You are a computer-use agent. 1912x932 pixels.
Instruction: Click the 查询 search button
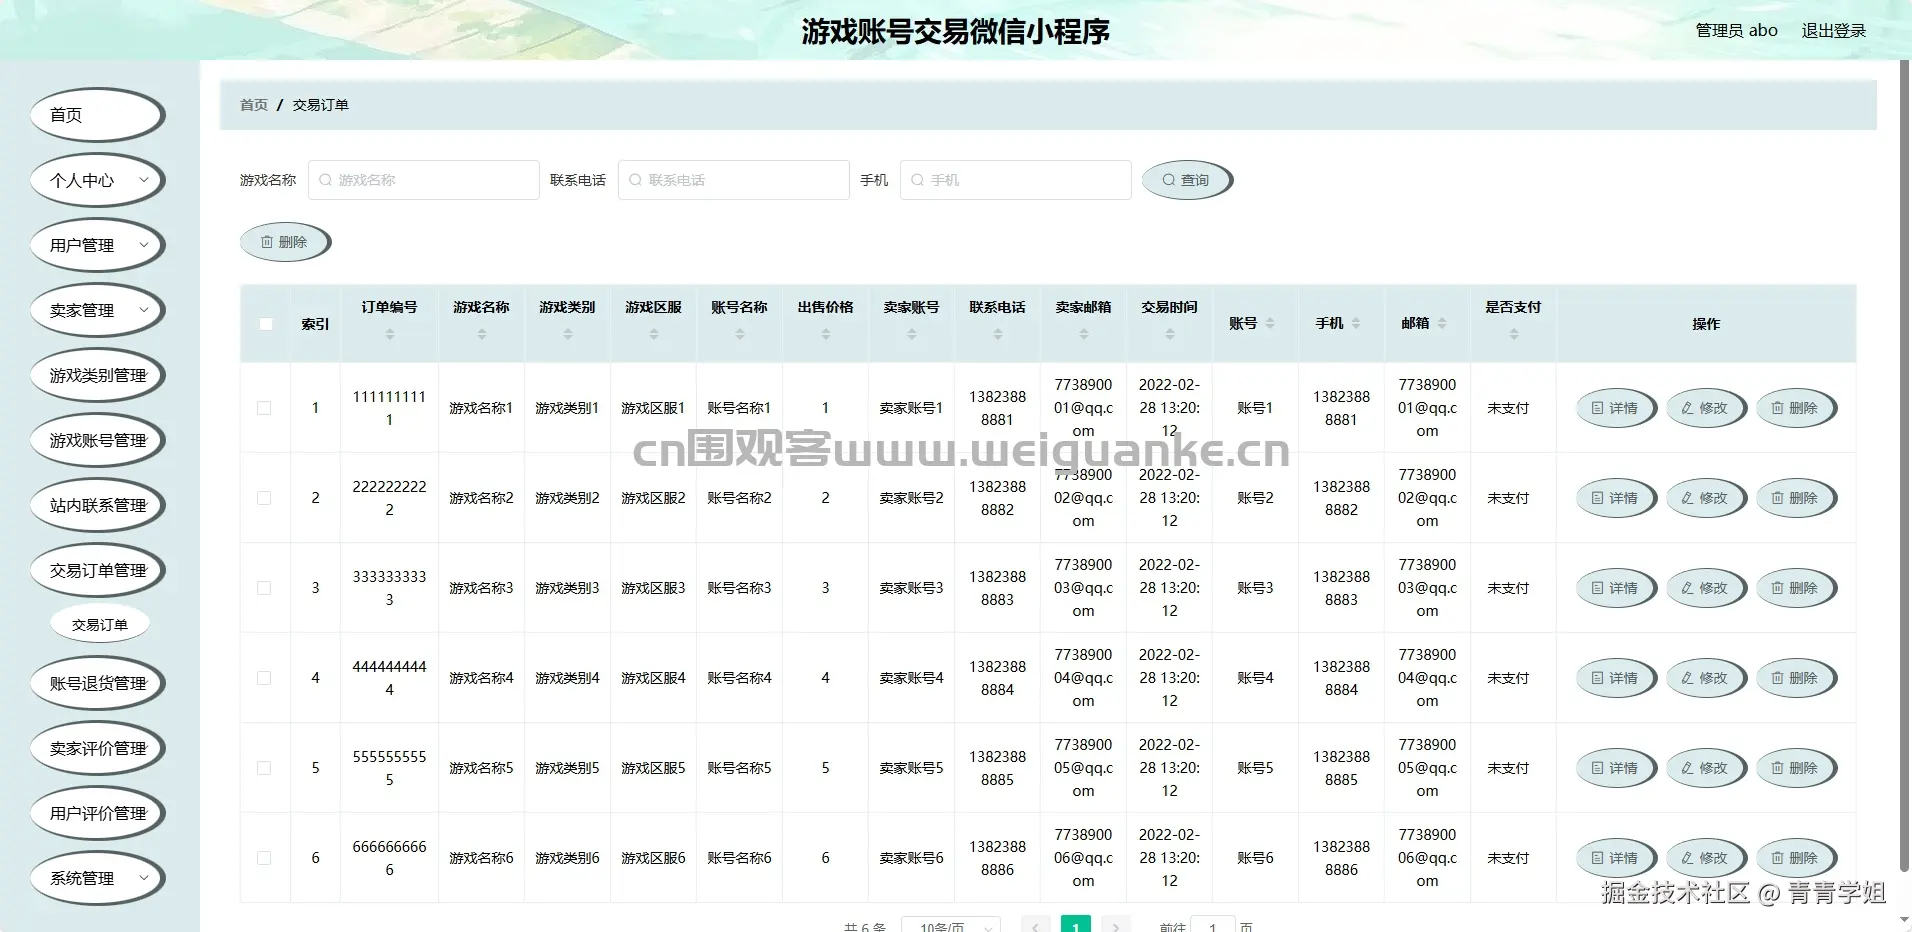tap(1187, 180)
